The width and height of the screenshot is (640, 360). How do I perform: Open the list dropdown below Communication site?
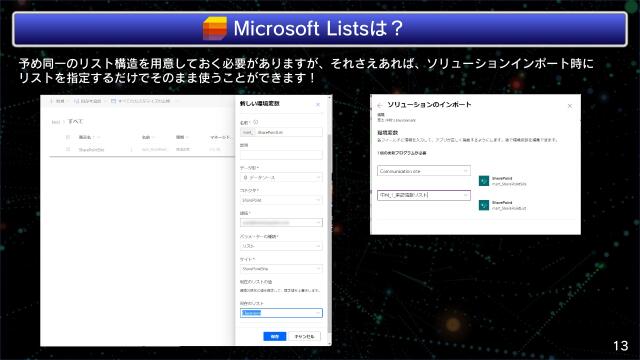[x=424, y=195]
